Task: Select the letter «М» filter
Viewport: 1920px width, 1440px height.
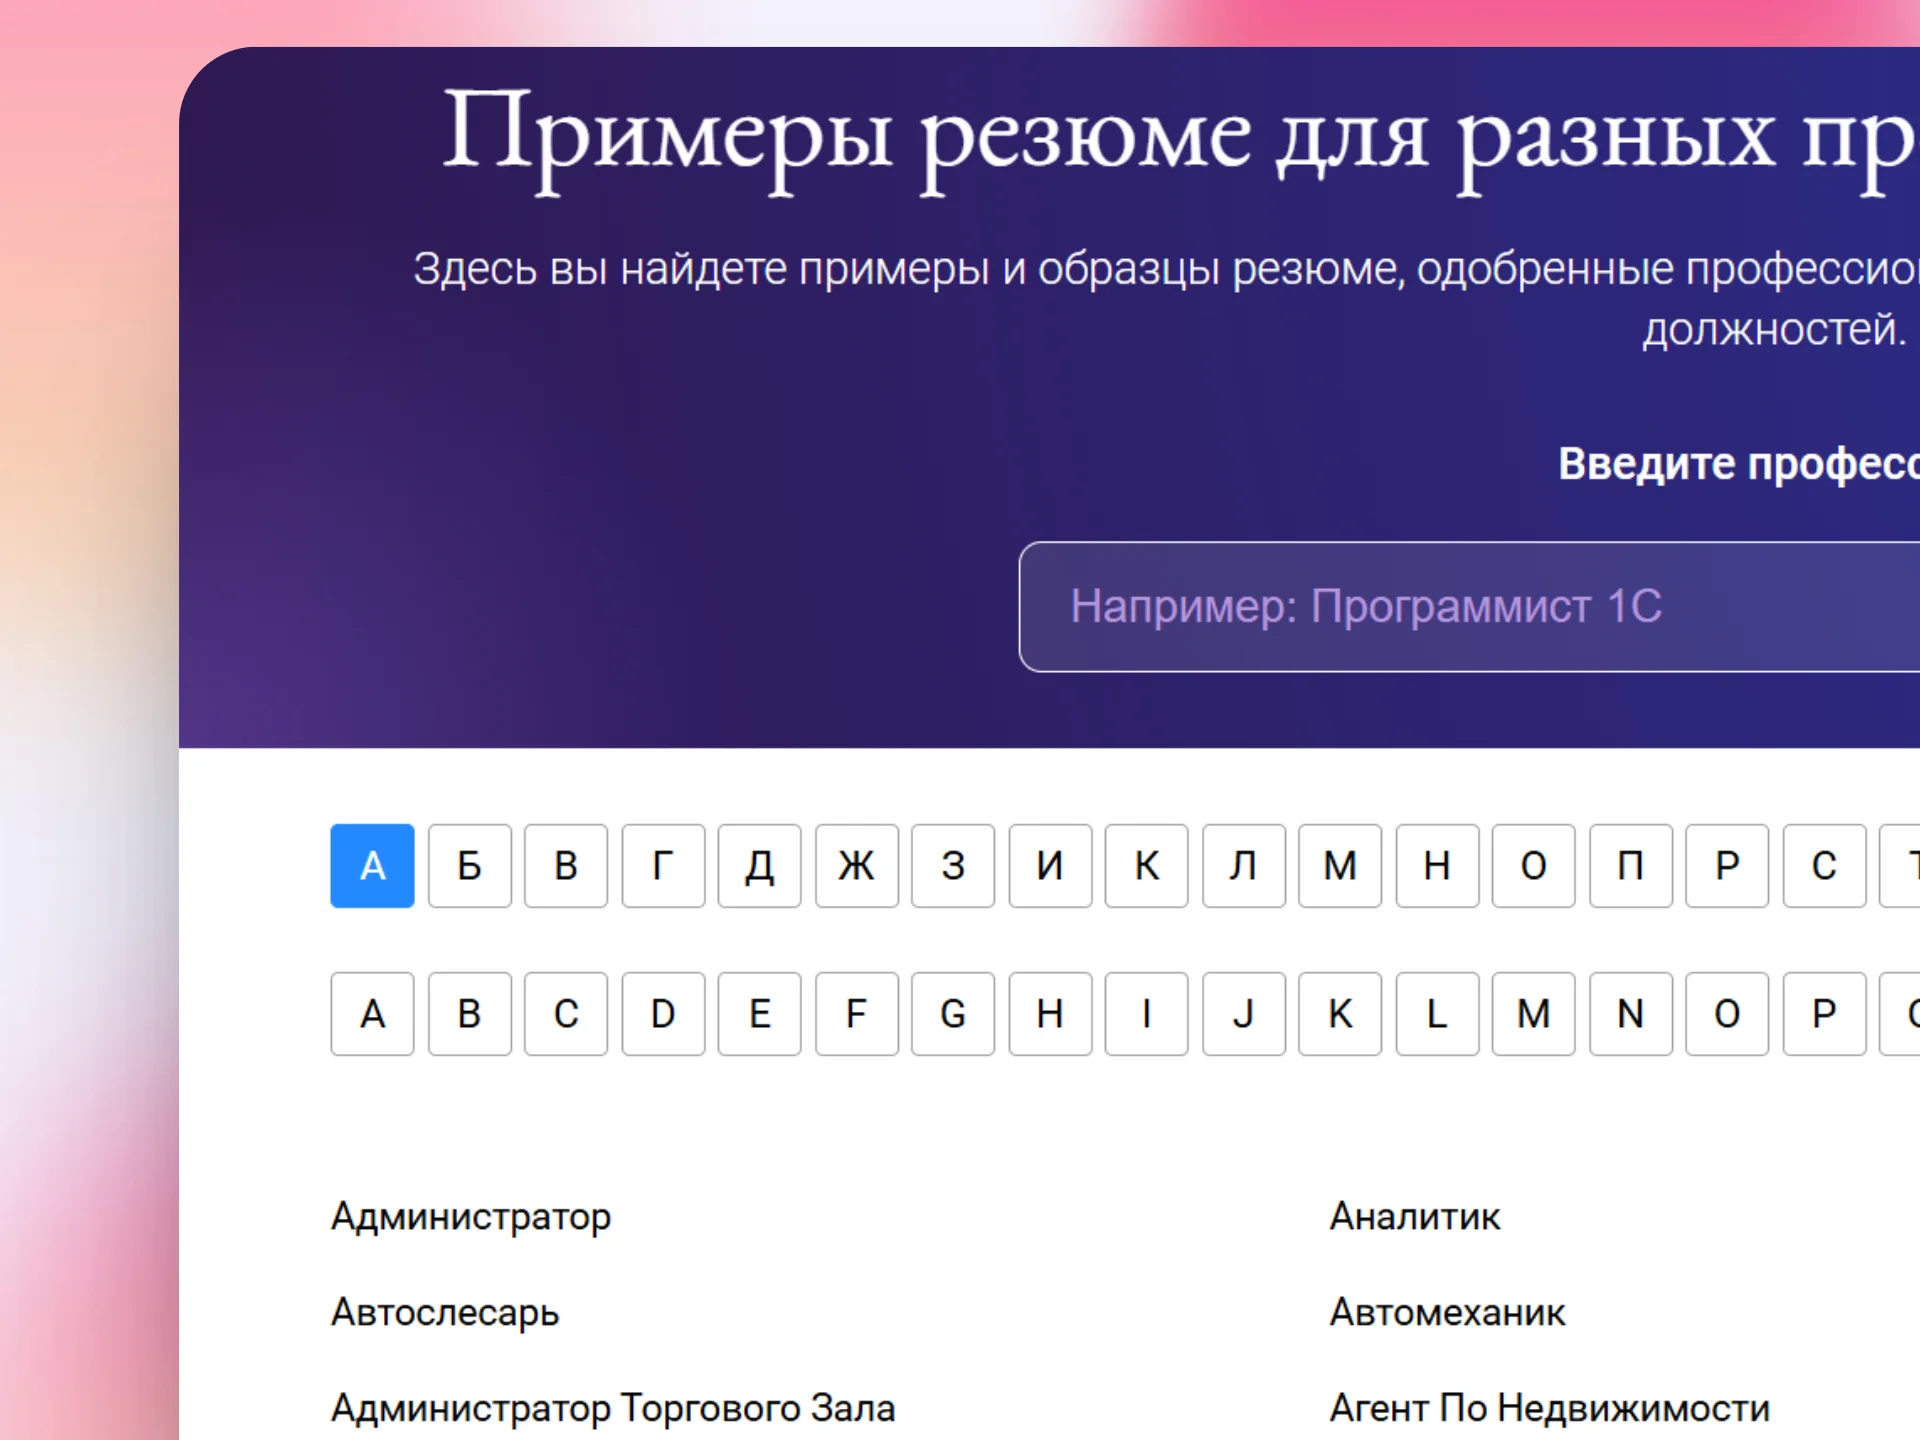Action: click(1340, 866)
